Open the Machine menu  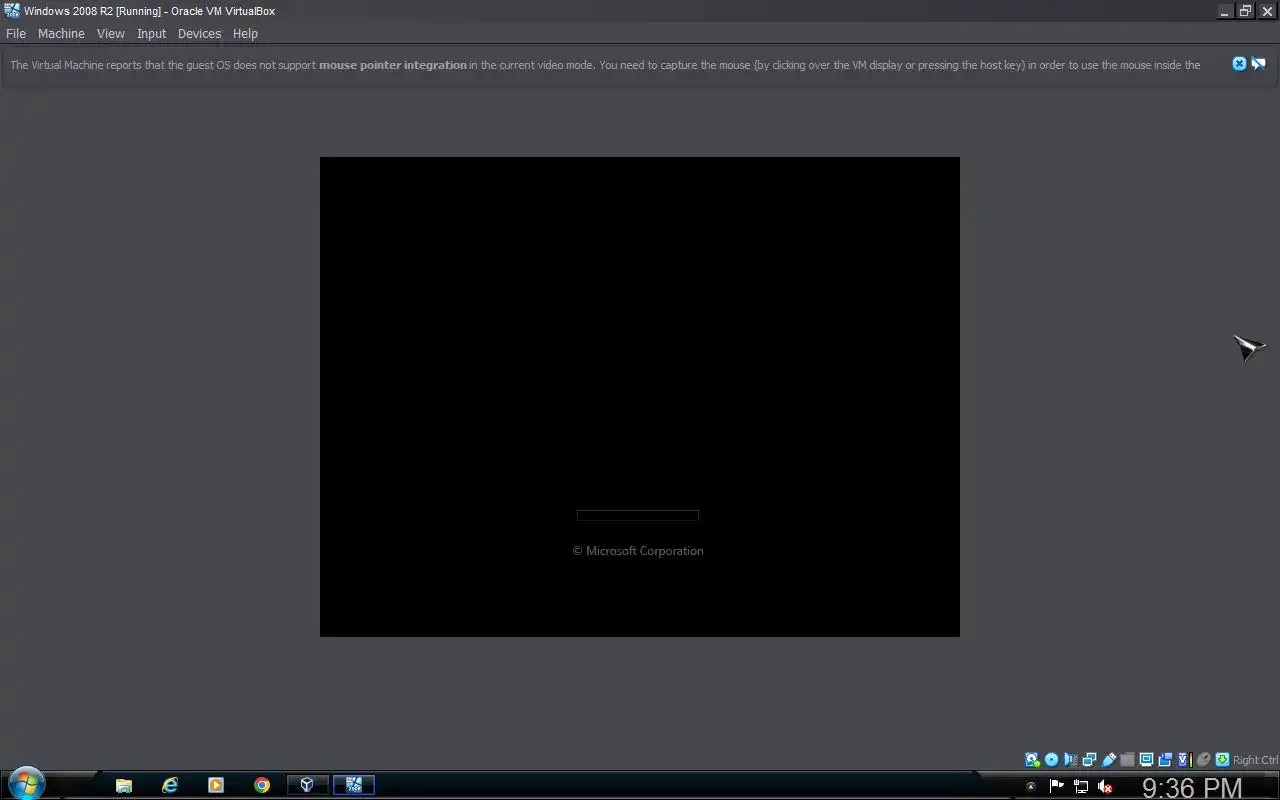(61, 33)
